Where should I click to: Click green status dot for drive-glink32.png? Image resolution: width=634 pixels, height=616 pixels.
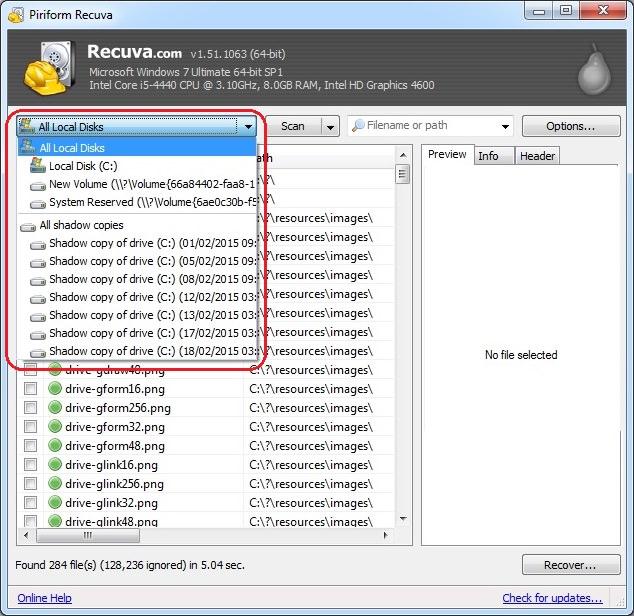click(55, 502)
